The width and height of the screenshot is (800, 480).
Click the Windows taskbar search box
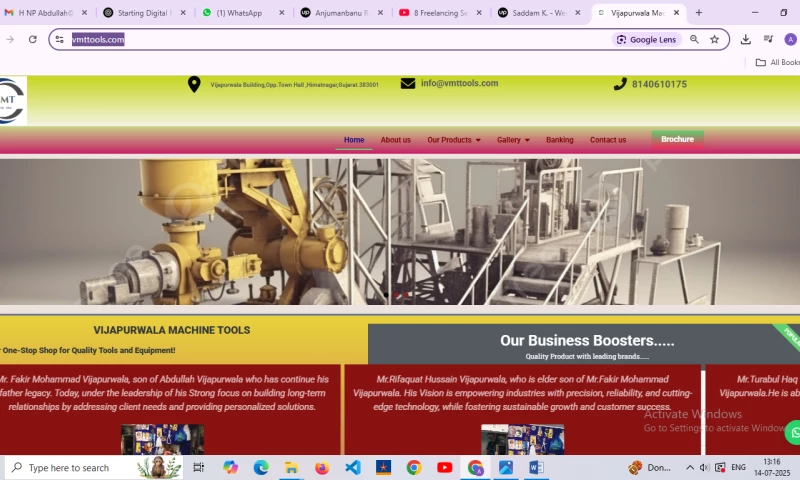(94, 467)
